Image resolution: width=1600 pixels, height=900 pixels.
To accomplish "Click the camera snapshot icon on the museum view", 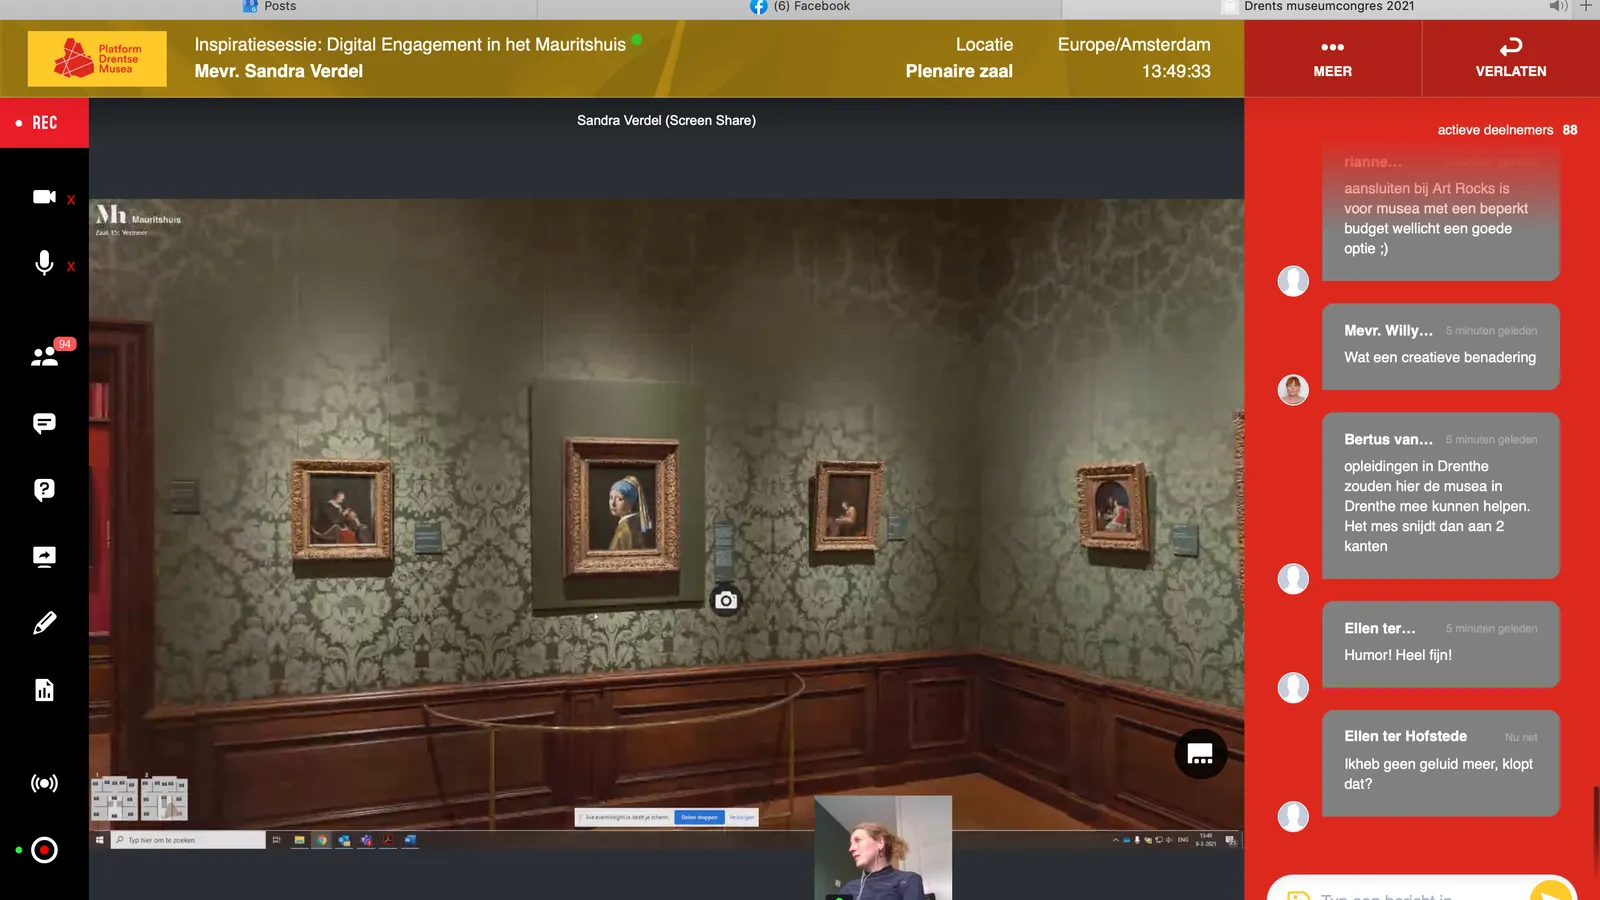I will [725, 599].
